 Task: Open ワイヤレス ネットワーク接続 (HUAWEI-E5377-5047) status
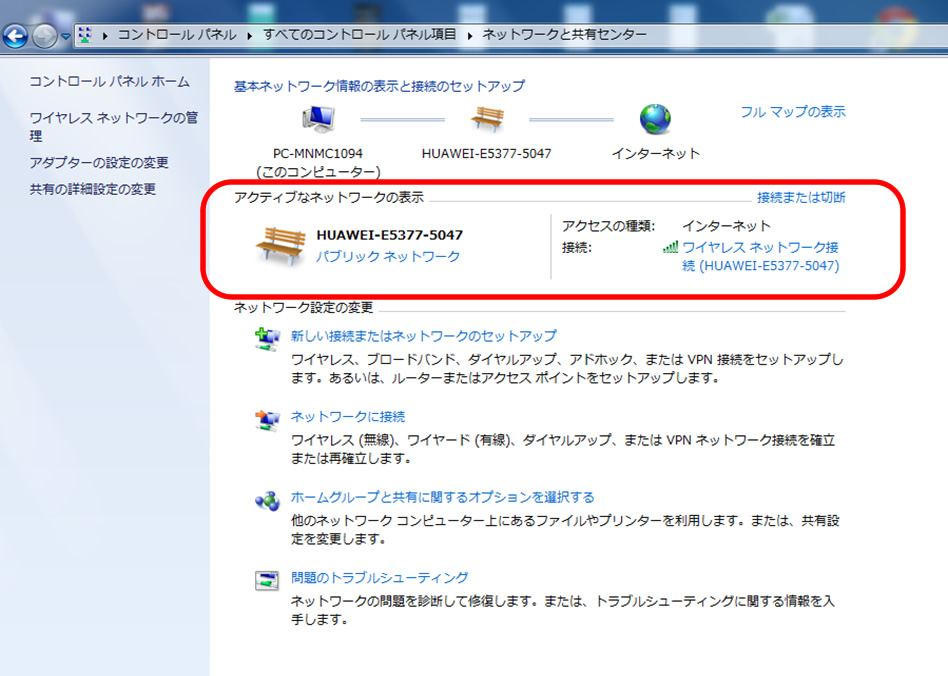(761, 256)
